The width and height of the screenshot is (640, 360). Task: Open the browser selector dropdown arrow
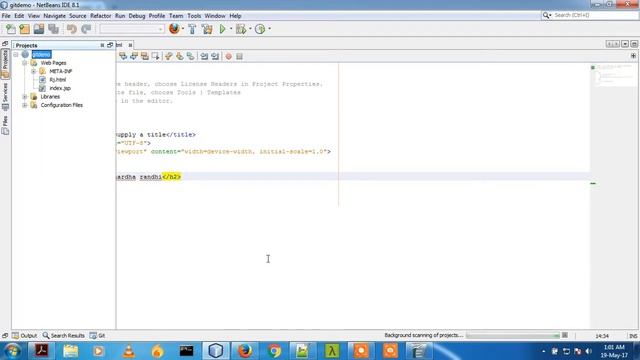coord(183,29)
